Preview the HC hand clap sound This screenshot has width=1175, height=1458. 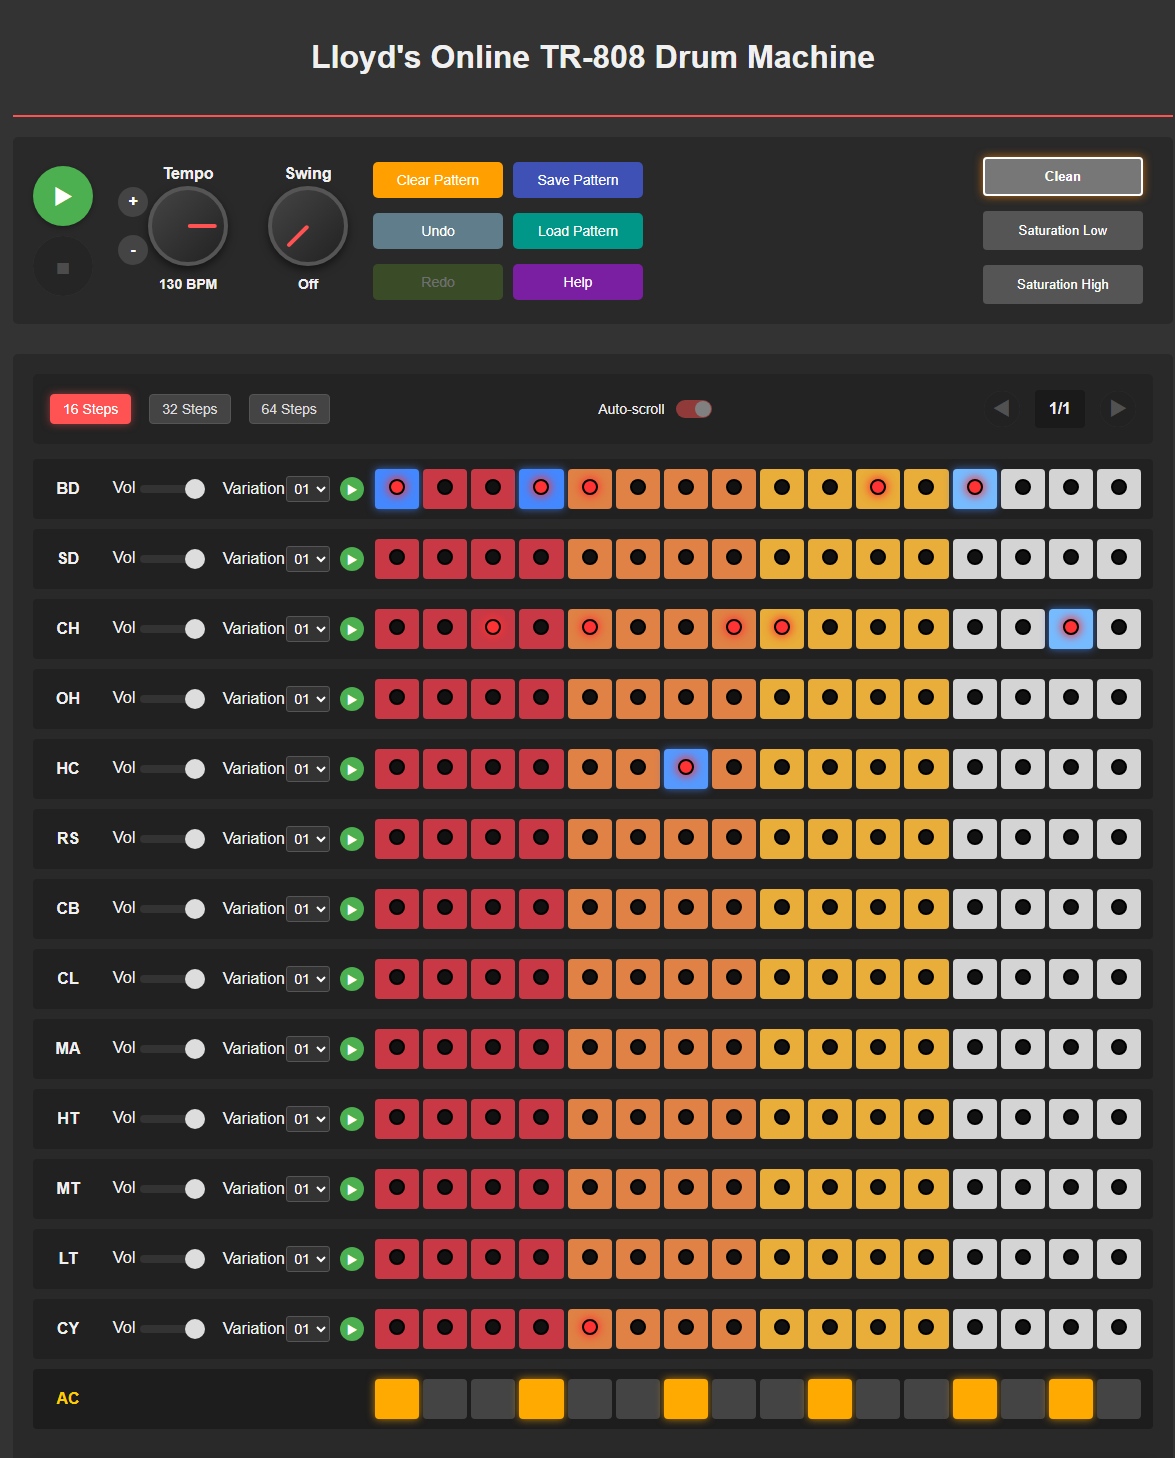click(352, 769)
